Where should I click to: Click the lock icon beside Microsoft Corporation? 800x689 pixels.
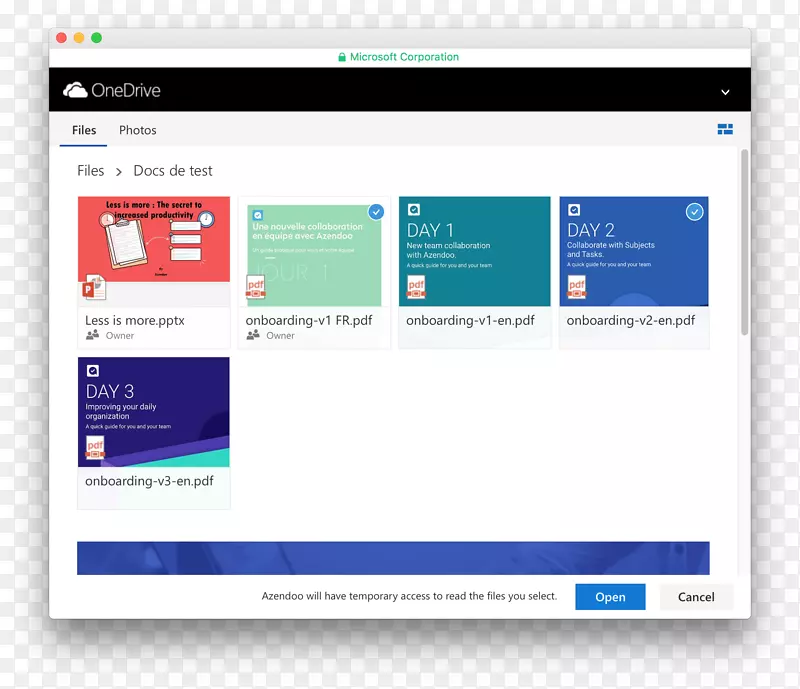coord(342,57)
